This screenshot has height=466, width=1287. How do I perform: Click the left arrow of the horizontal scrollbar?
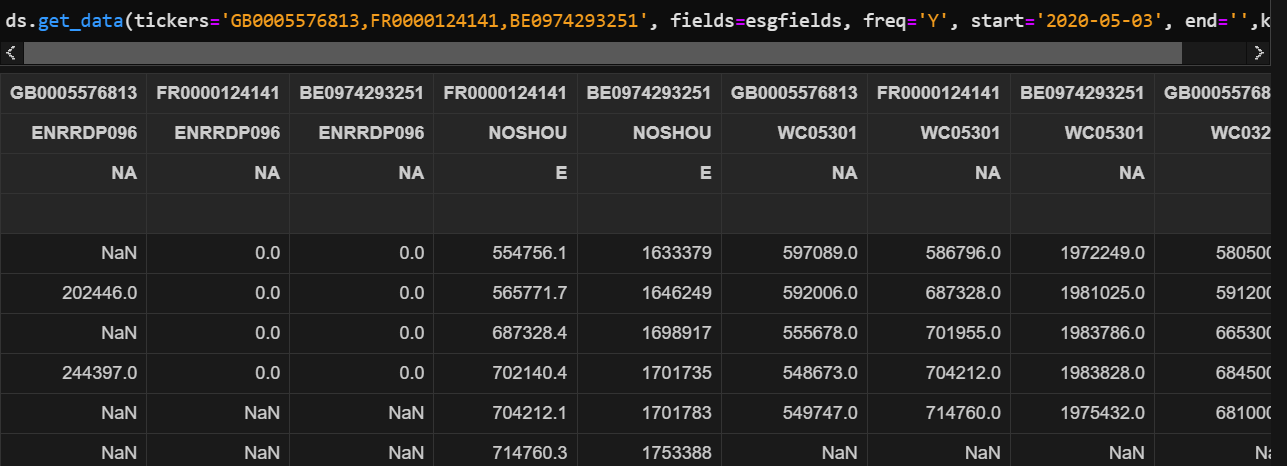tap(9, 51)
